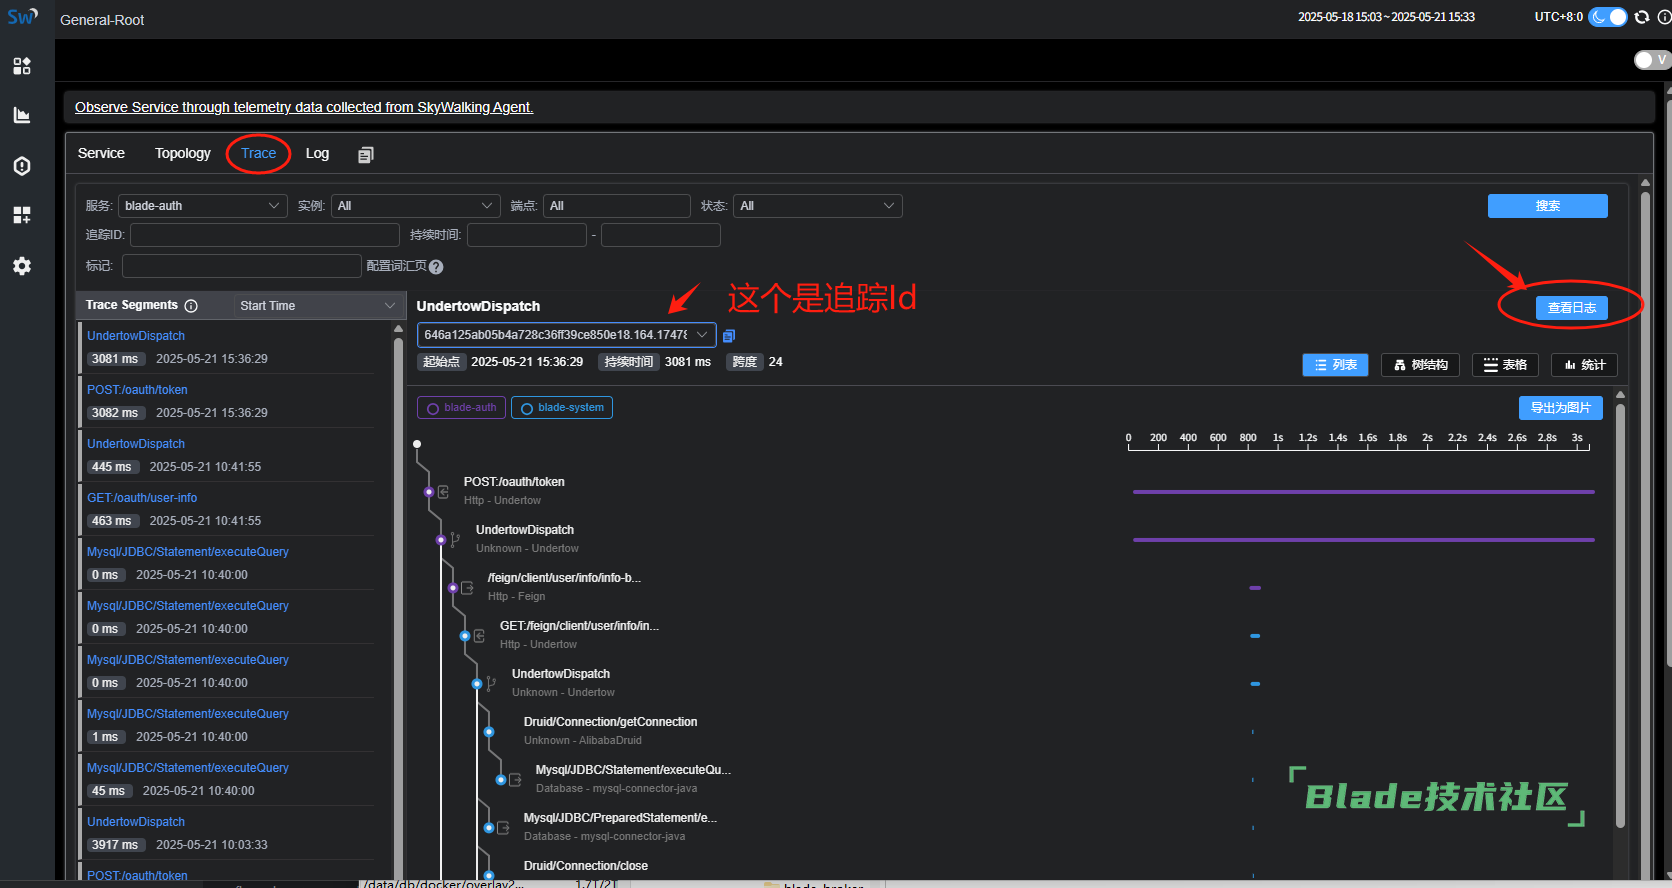The width and height of the screenshot is (1672, 888).
Task: Click Druid/Connection/close span row
Action: point(586,867)
